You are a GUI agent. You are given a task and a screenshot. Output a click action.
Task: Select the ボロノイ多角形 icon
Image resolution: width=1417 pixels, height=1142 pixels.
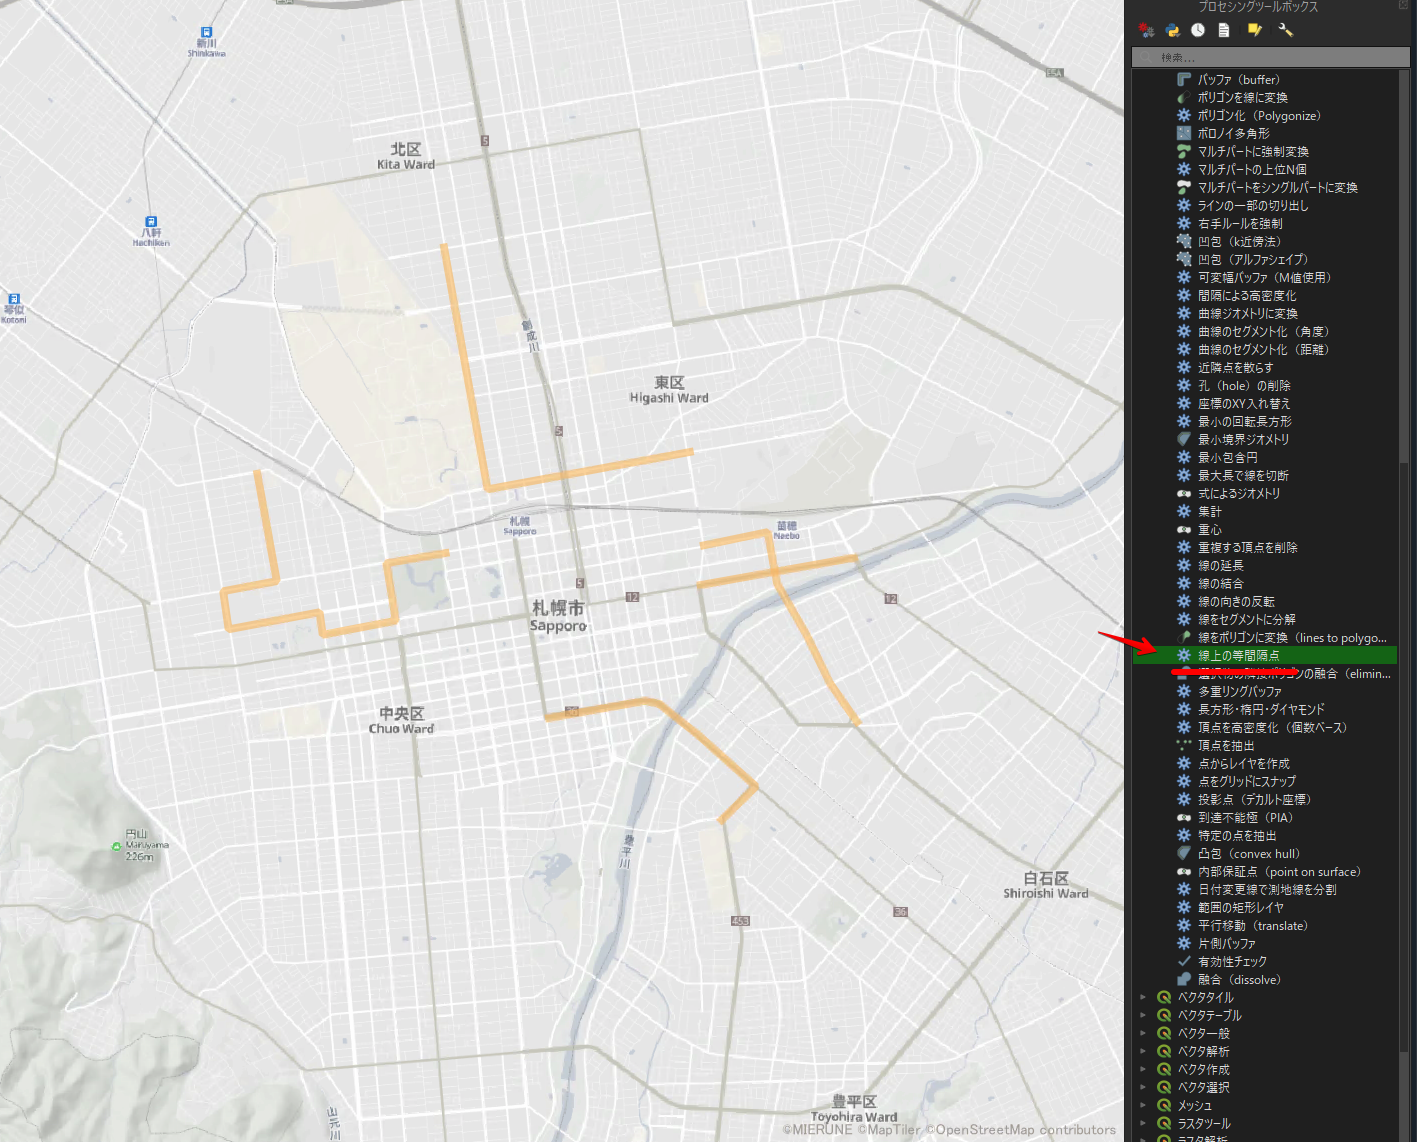[x=1184, y=133]
